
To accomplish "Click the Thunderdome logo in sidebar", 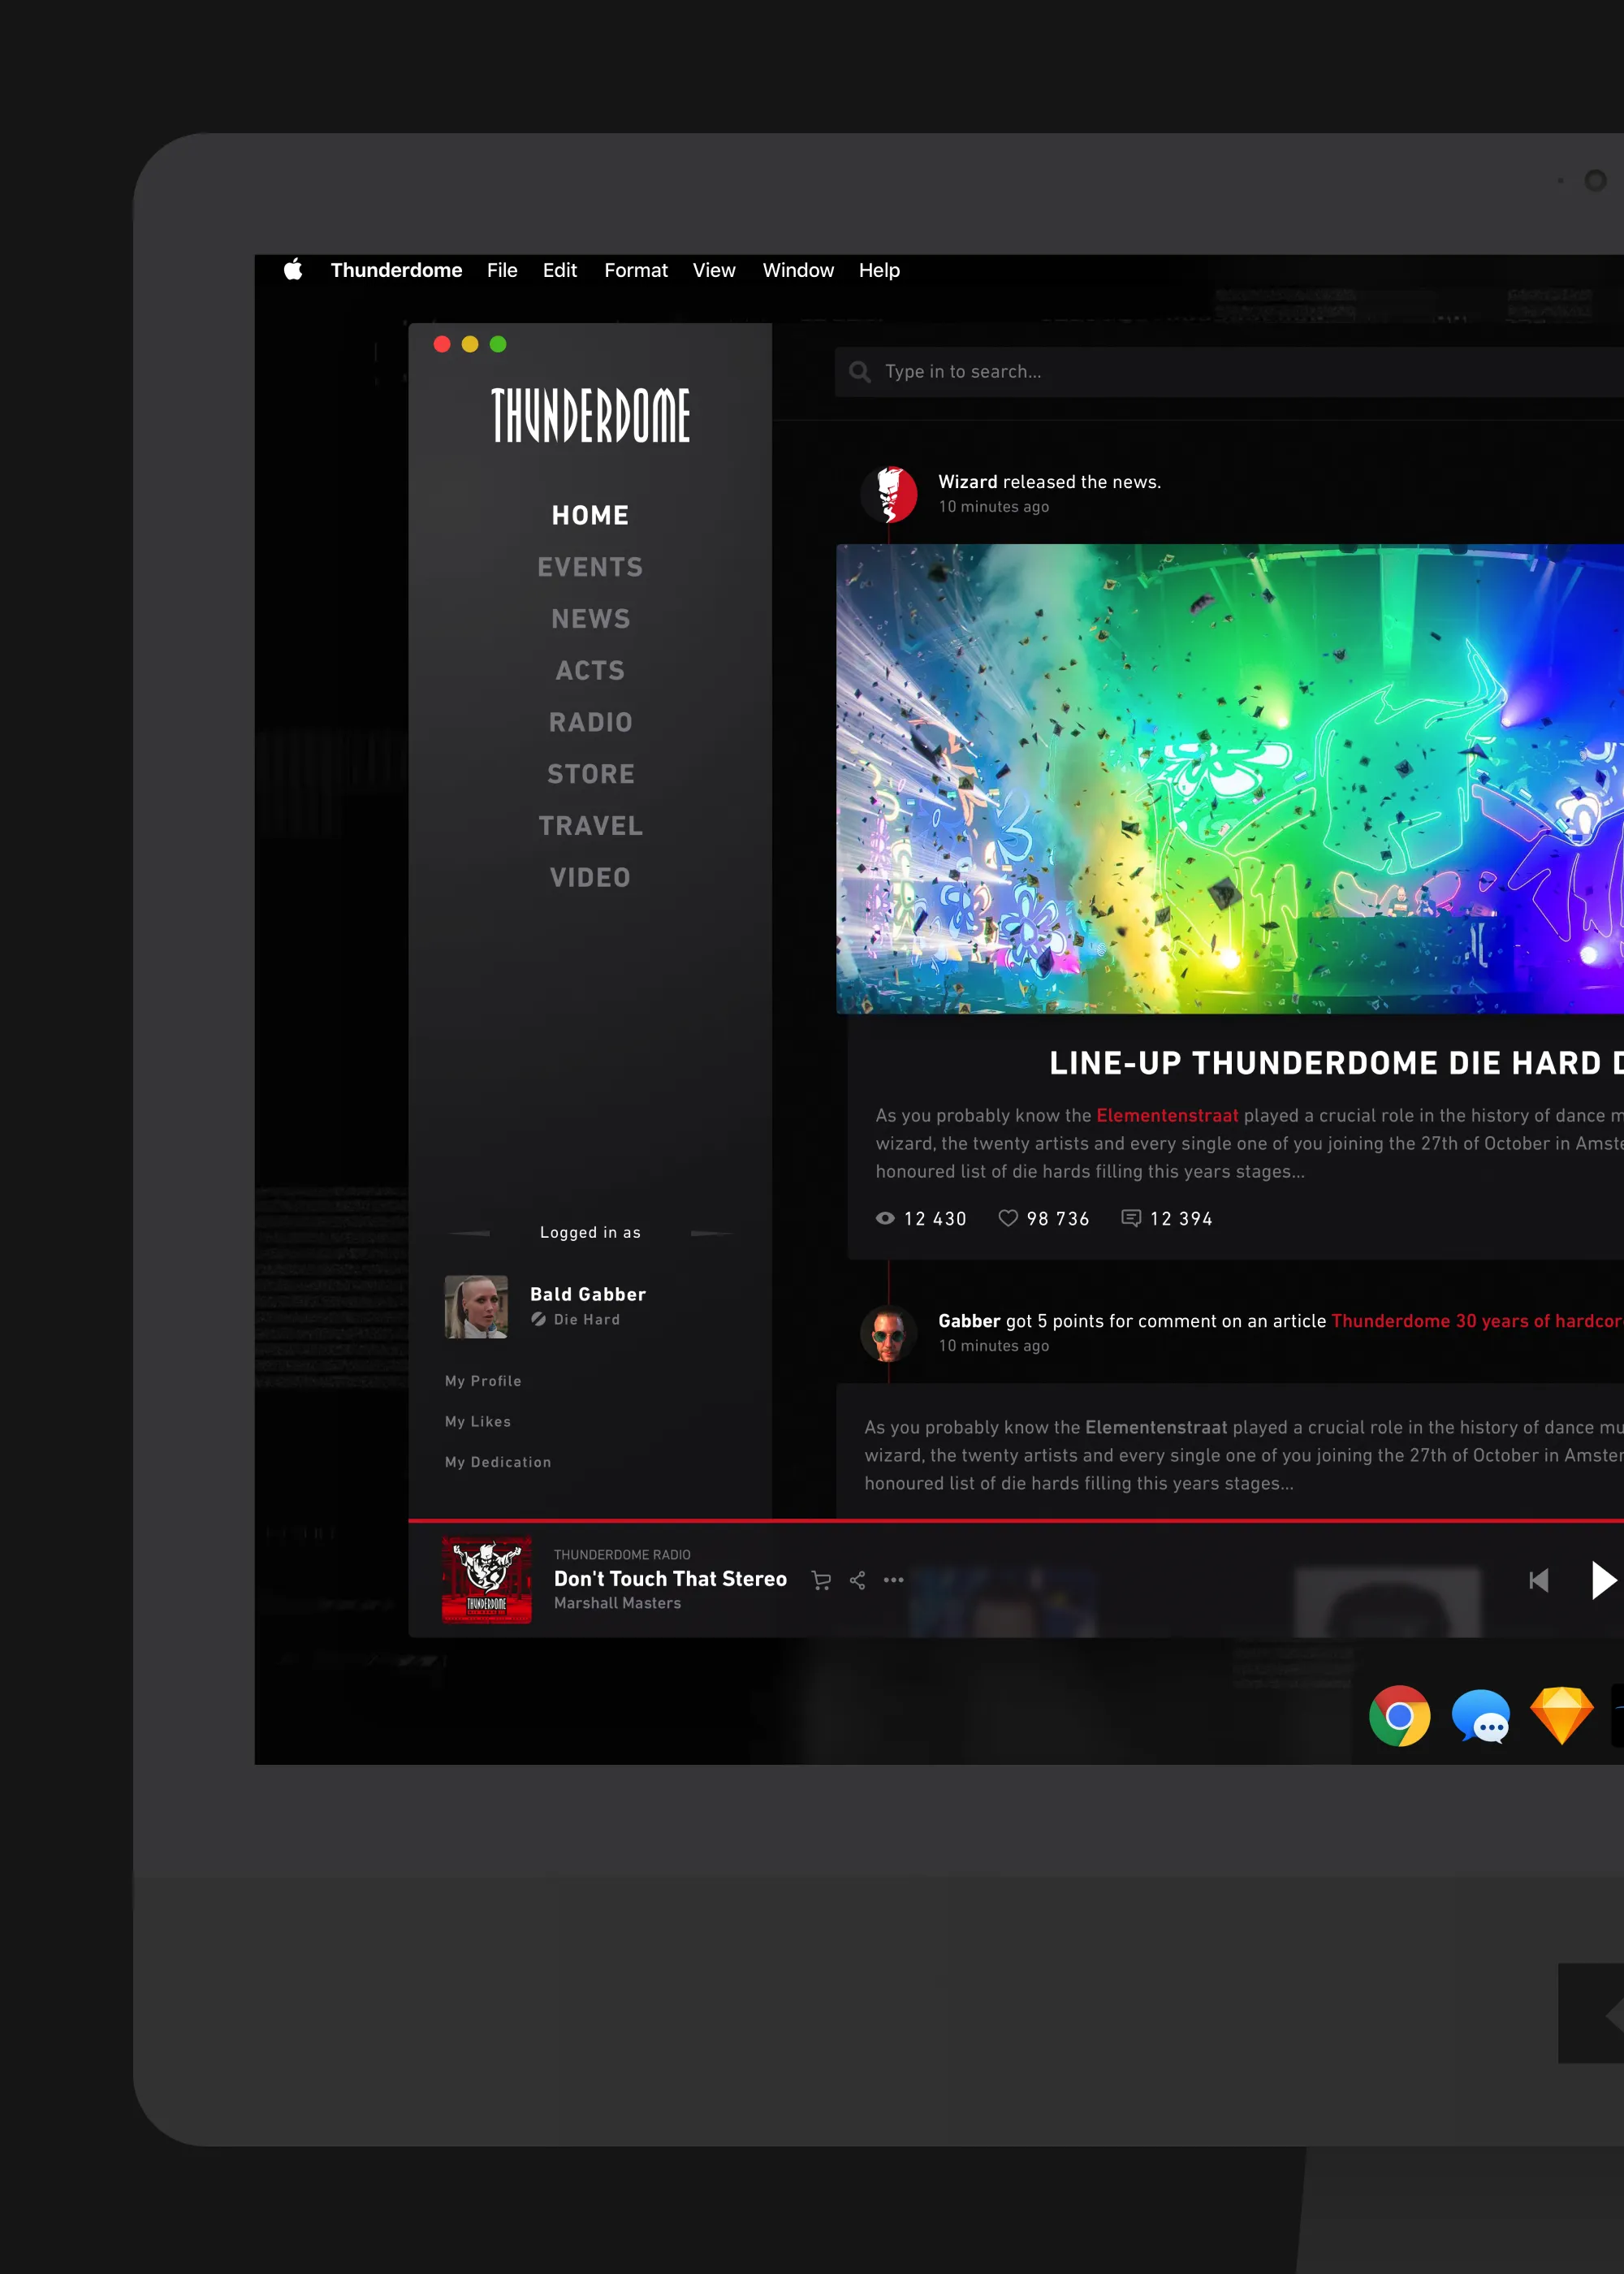I will point(590,415).
